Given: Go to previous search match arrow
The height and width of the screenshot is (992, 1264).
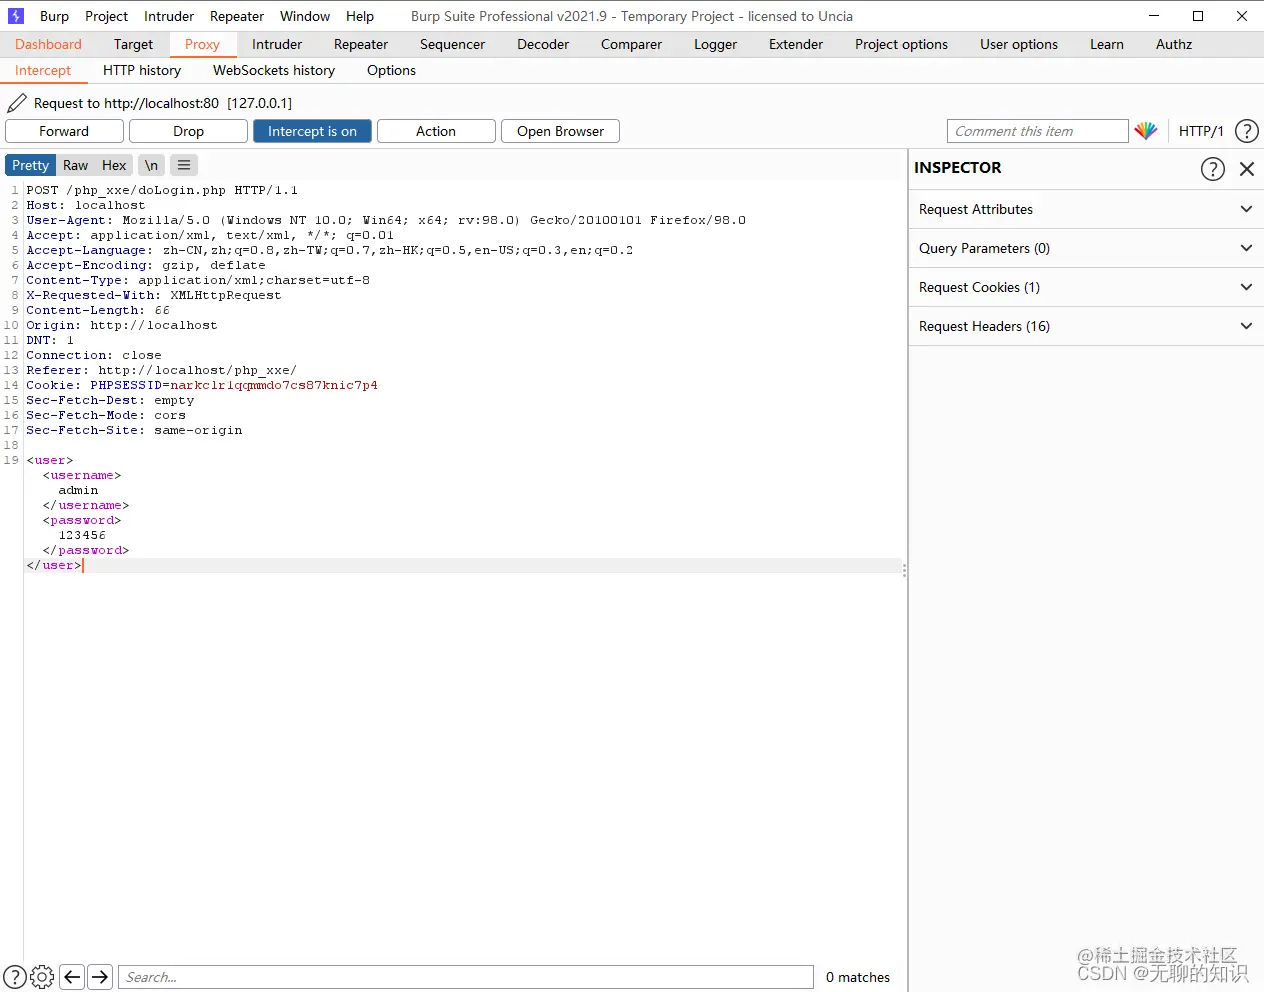Looking at the screenshot, I should [72, 977].
